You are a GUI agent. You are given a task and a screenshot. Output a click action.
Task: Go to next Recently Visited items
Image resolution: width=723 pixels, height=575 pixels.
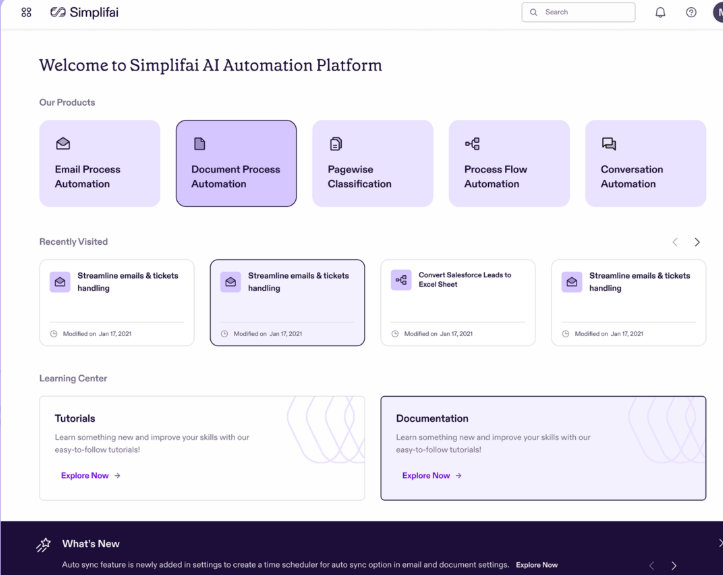(697, 242)
